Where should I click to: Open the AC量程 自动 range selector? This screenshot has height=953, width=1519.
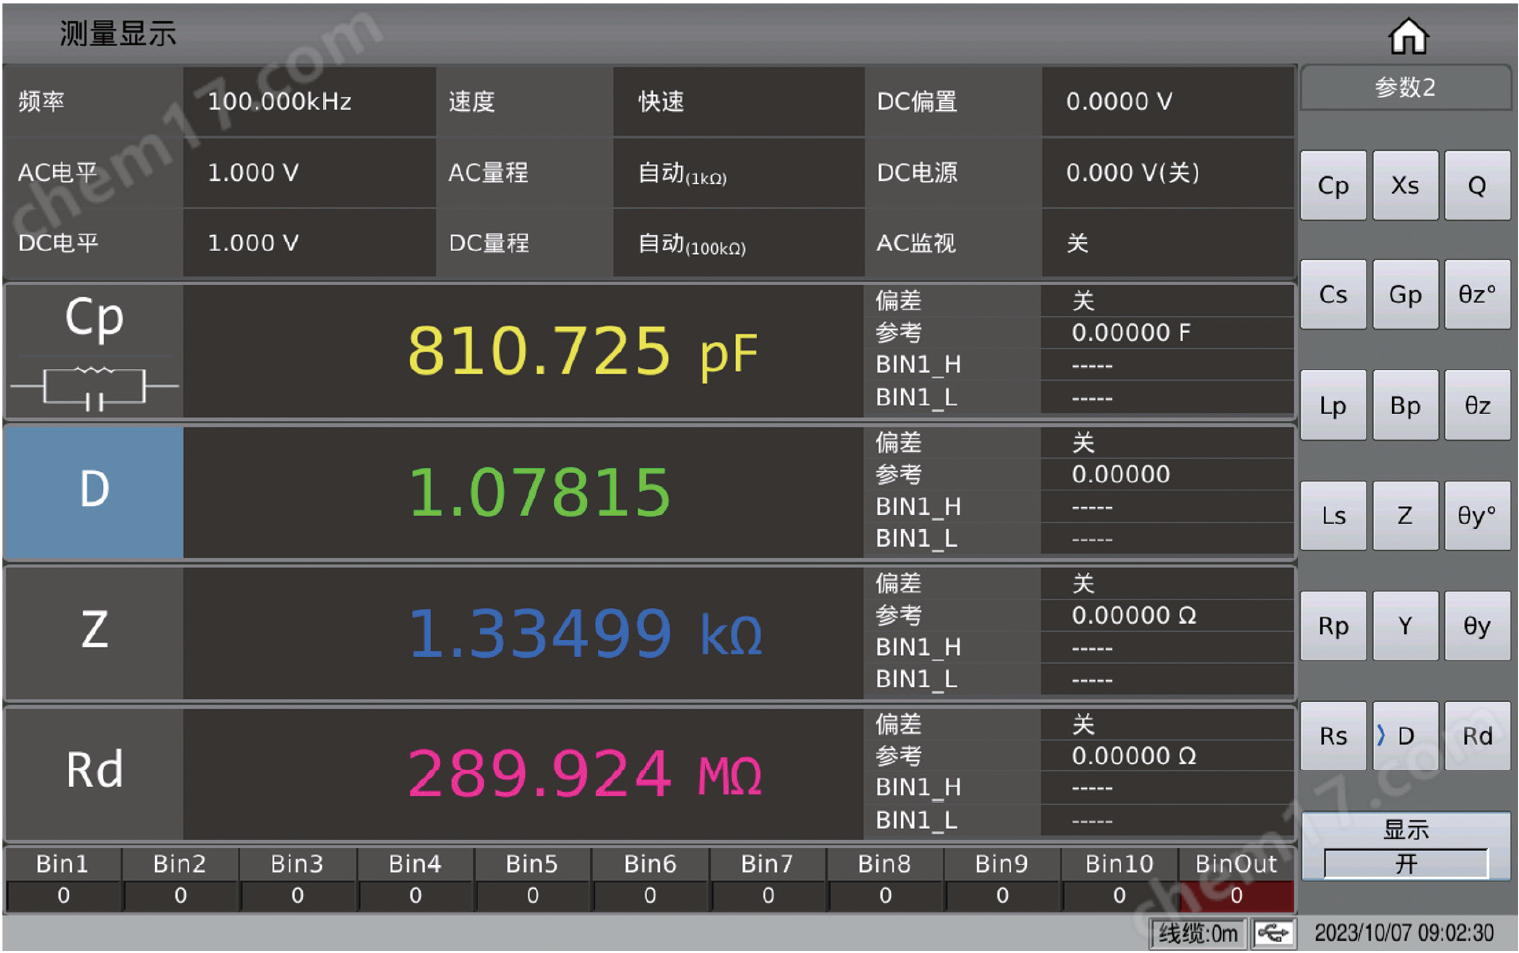coord(738,173)
